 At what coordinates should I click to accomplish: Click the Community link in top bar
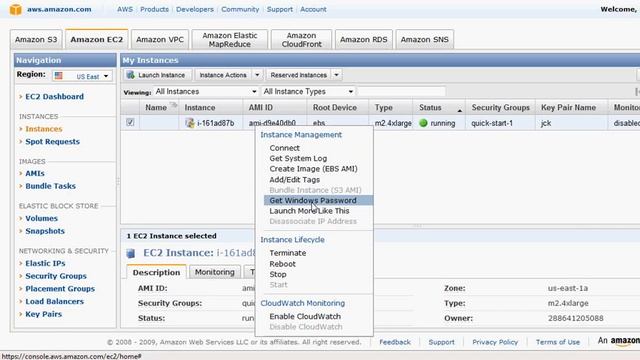240,9
